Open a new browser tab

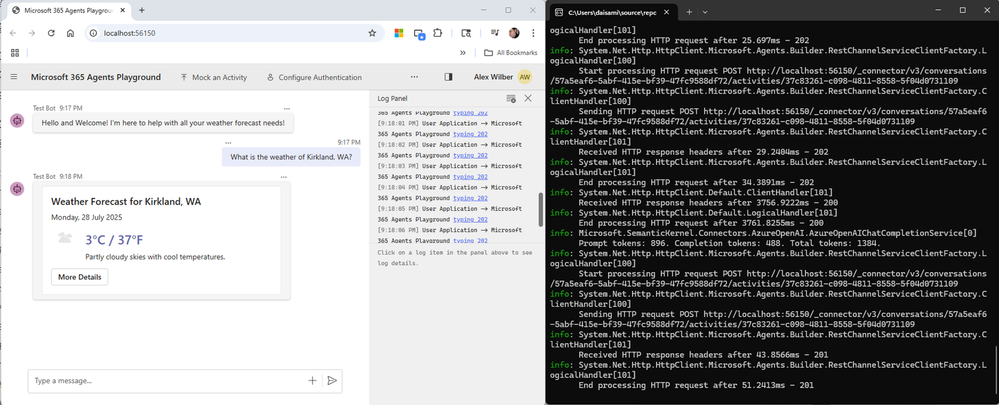click(x=141, y=11)
